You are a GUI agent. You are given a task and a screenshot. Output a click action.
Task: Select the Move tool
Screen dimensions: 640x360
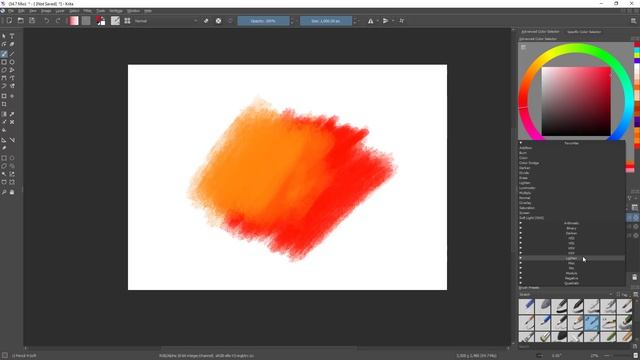12,96
